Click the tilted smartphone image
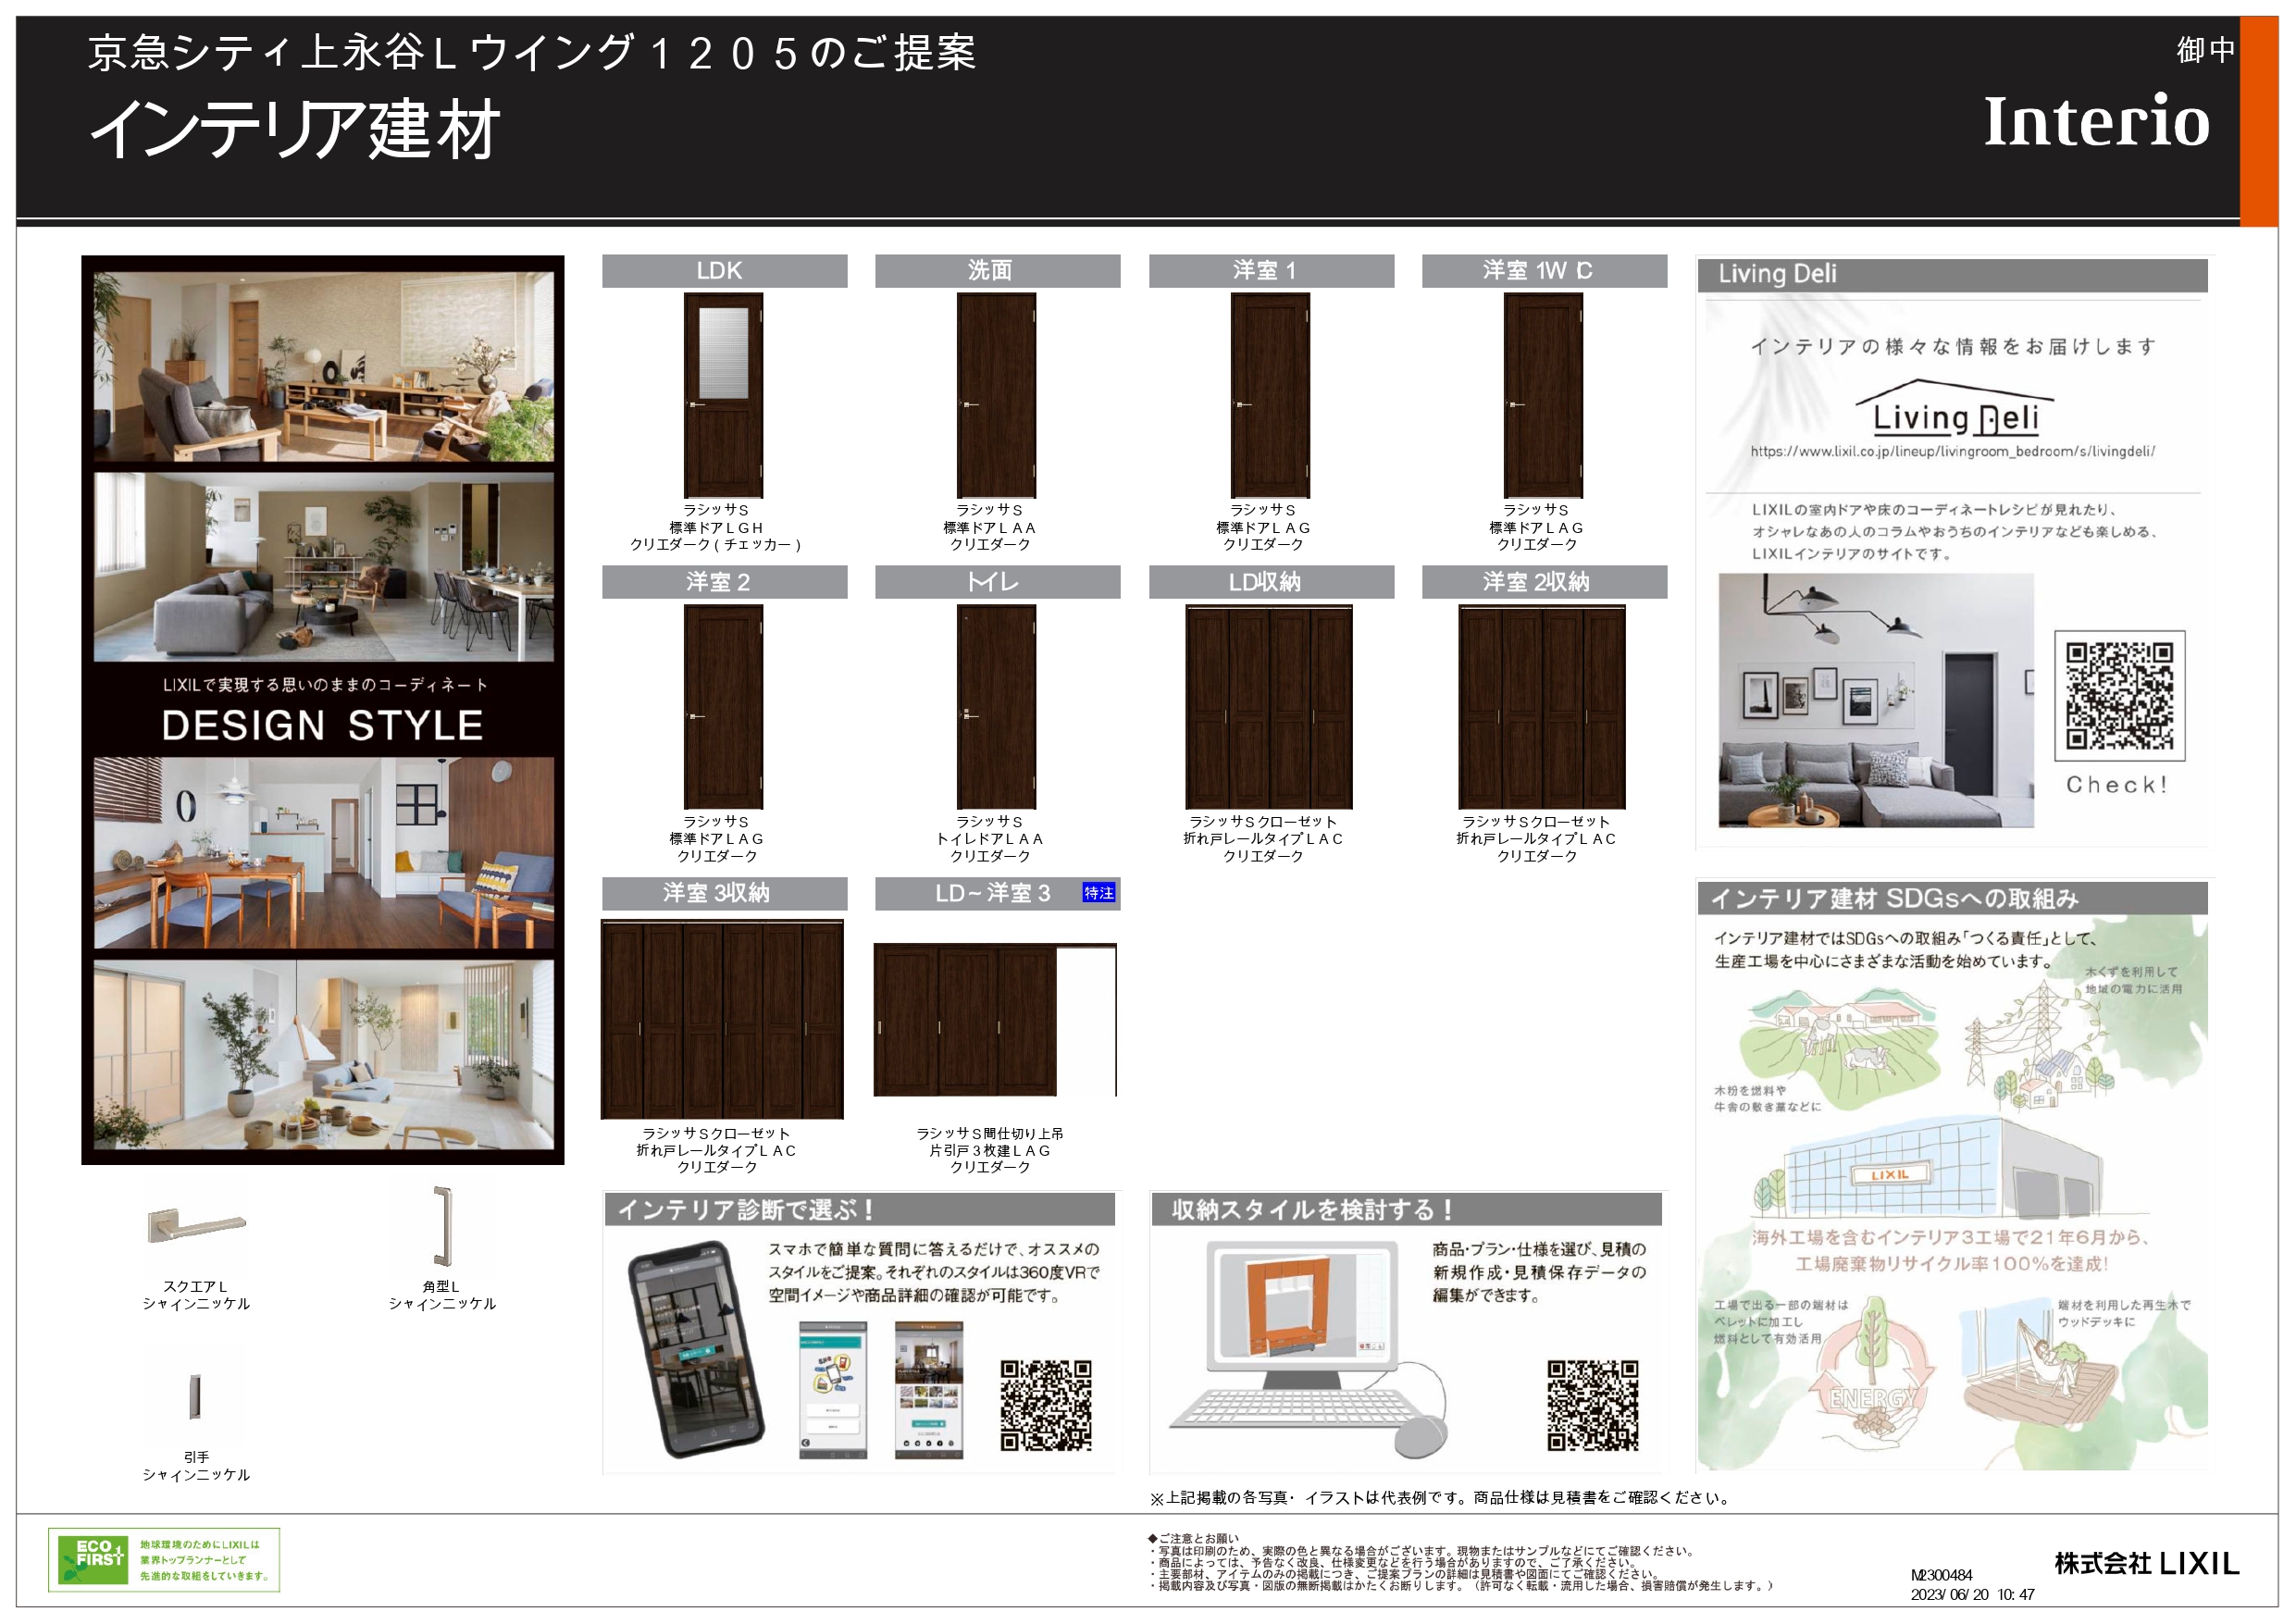This screenshot has height=1624, width=2296. (x=696, y=1349)
